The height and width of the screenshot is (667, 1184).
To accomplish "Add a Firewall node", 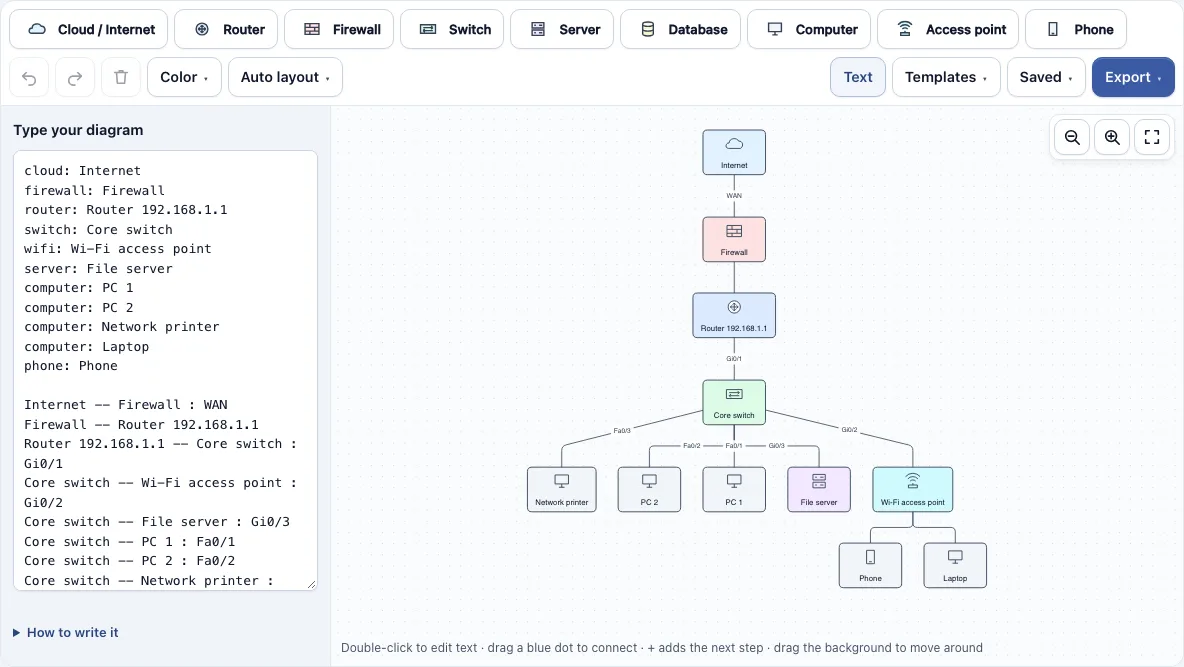I will 339,29.
